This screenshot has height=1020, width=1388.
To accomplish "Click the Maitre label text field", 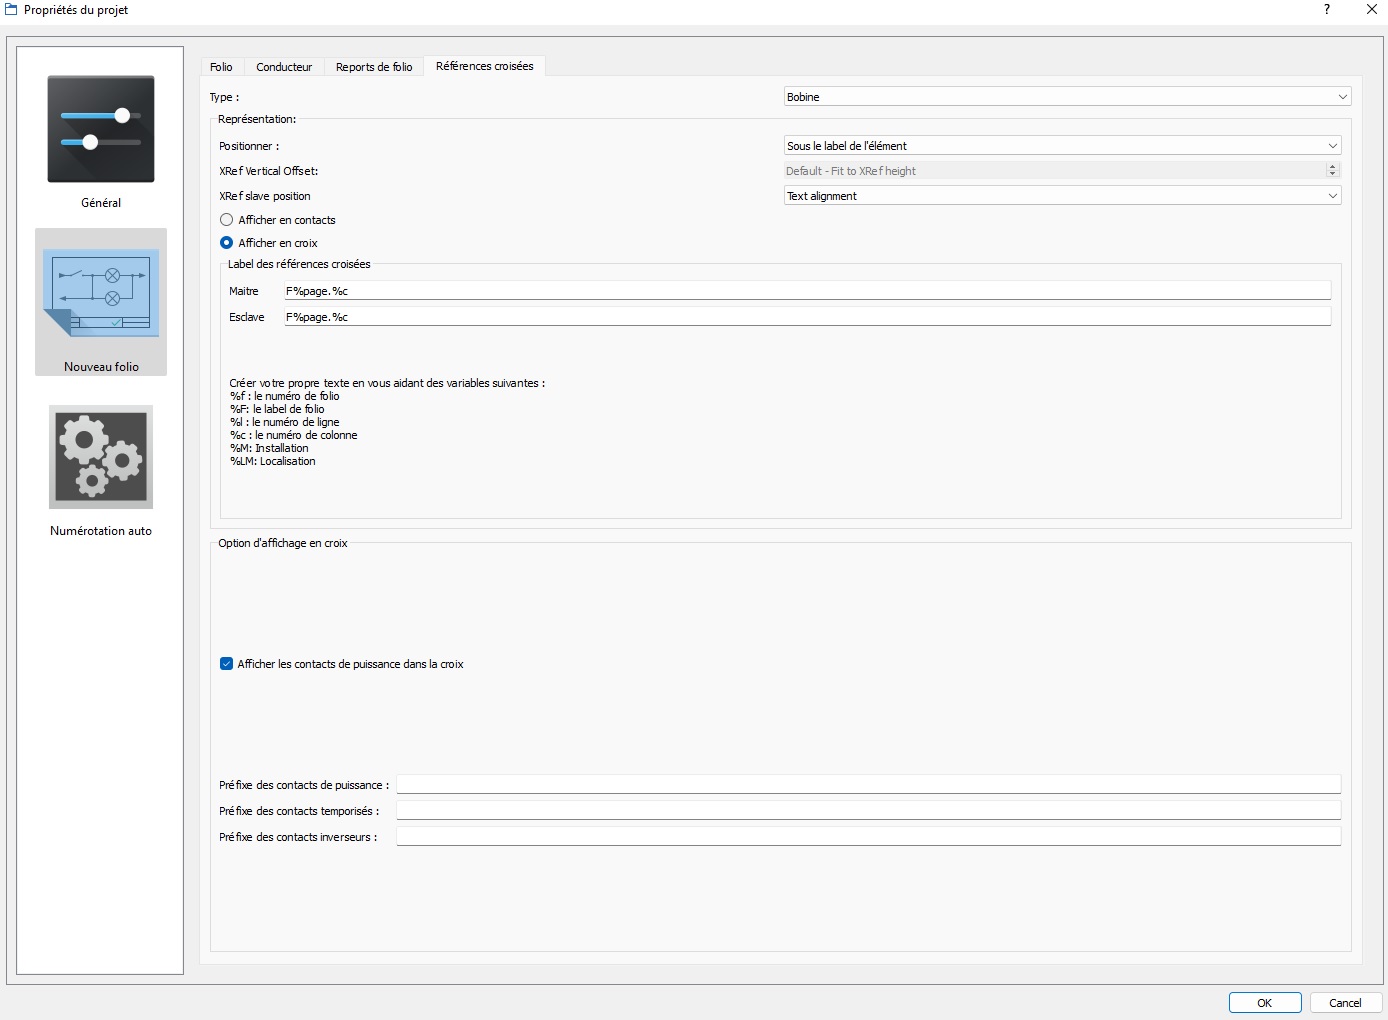I will pos(807,291).
